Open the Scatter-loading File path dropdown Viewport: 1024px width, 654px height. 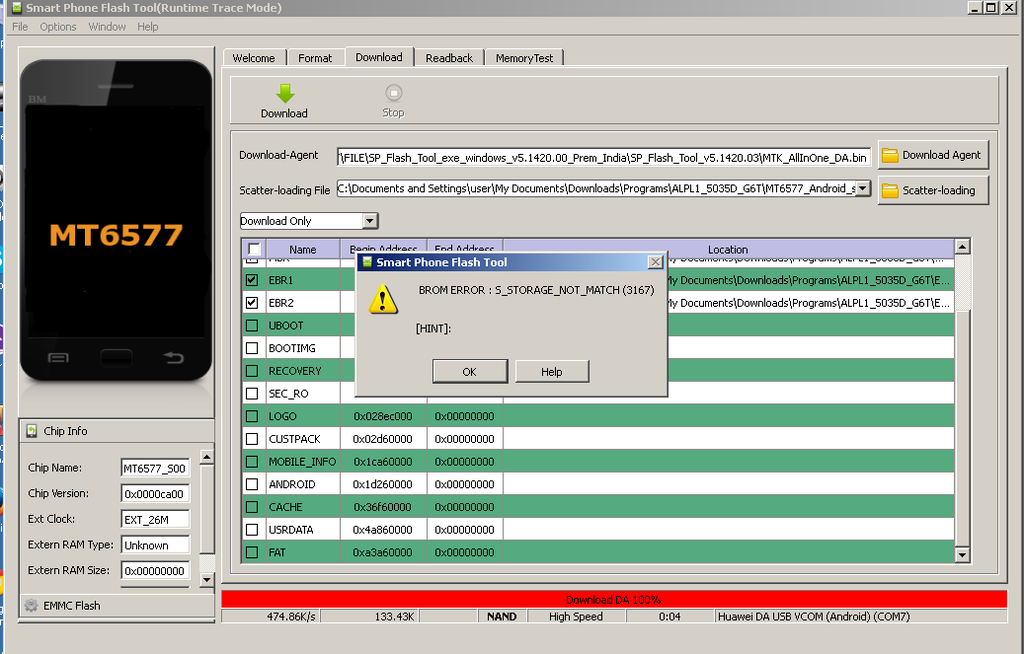pyautogui.click(x=863, y=189)
